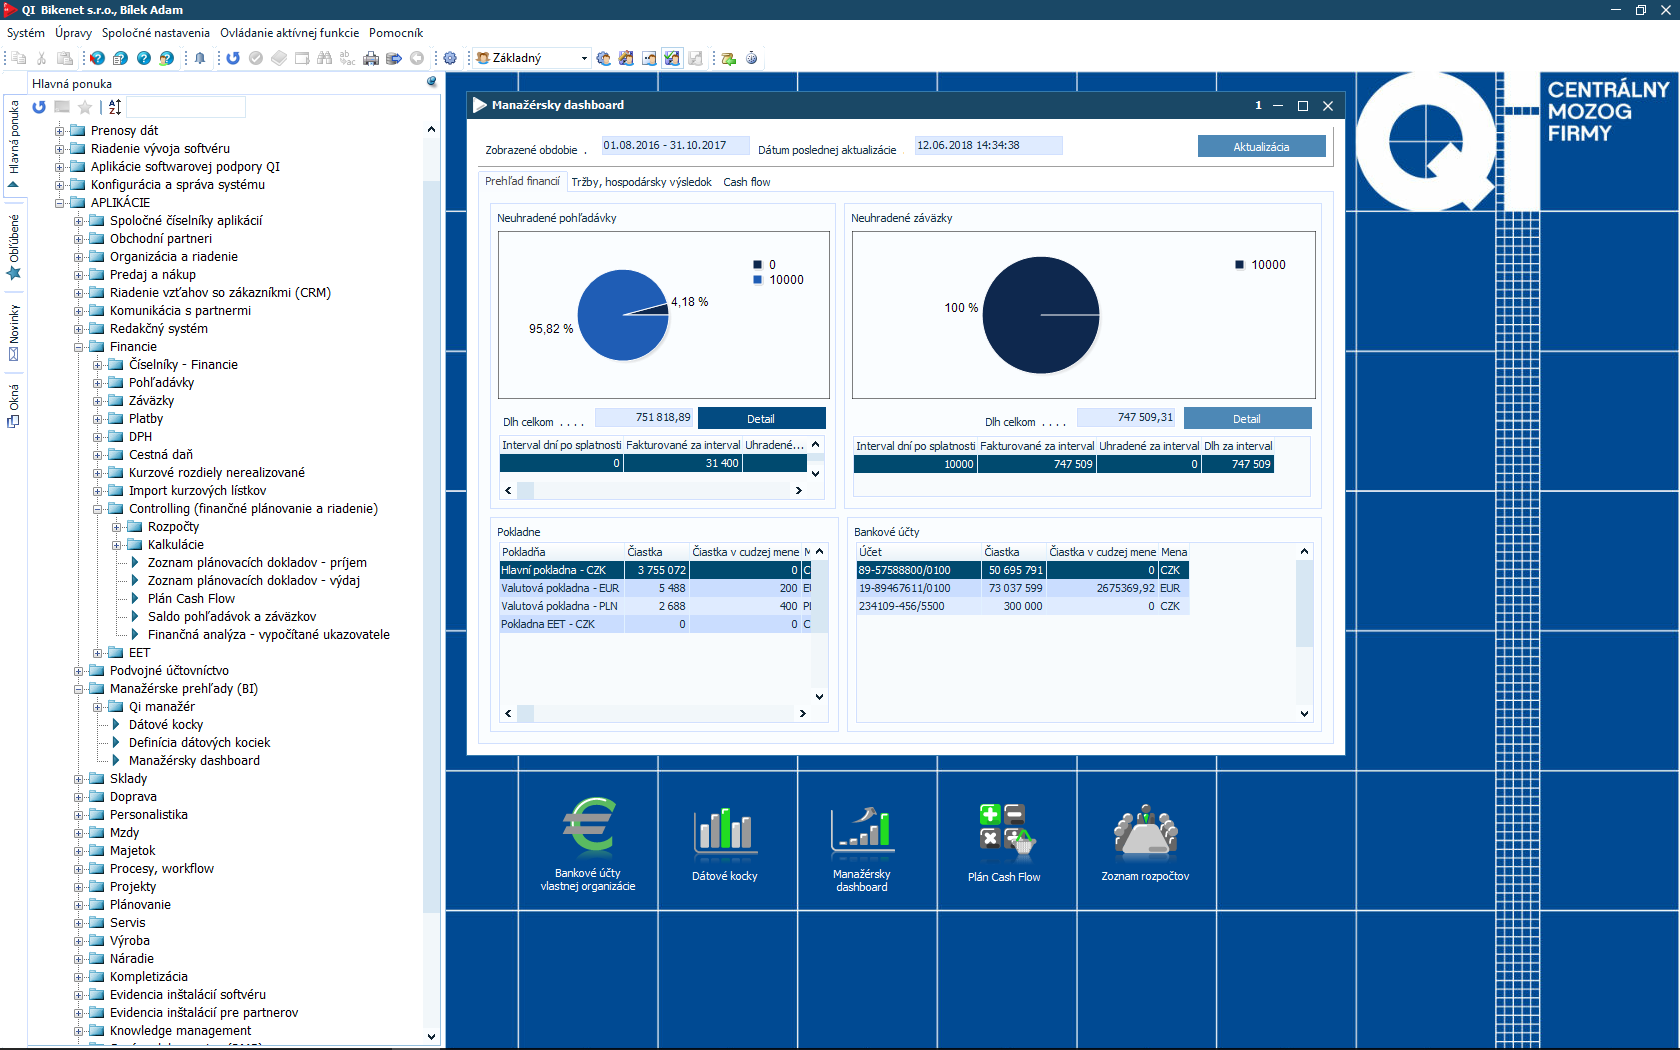Expand the Rozpočty tree node
Screen dimensions: 1680x1050
(117, 527)
